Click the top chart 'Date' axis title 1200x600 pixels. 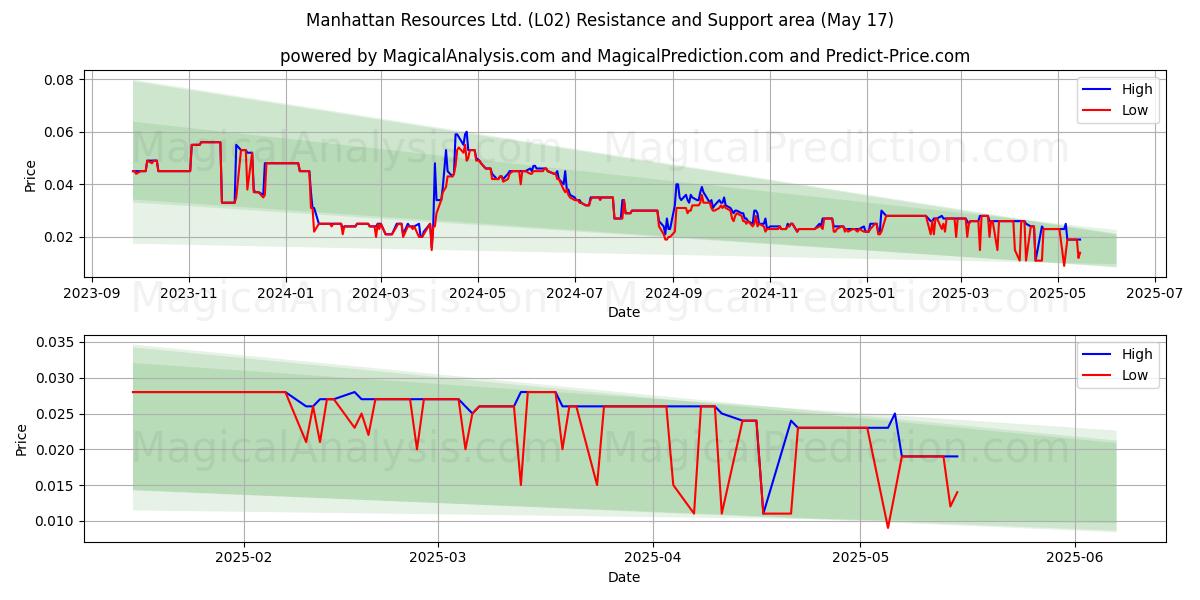pos(624,313)
